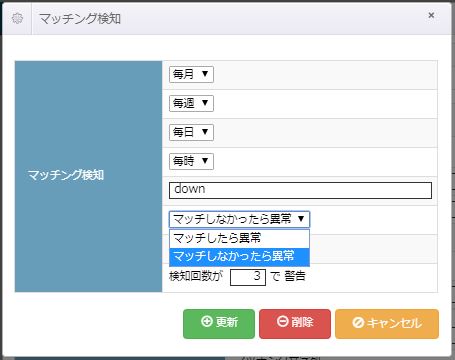This screenshot has width=455, height=360.
Task: Click the arrow of マッチしなかったら異常 dropdown
Action: (301, 219)
